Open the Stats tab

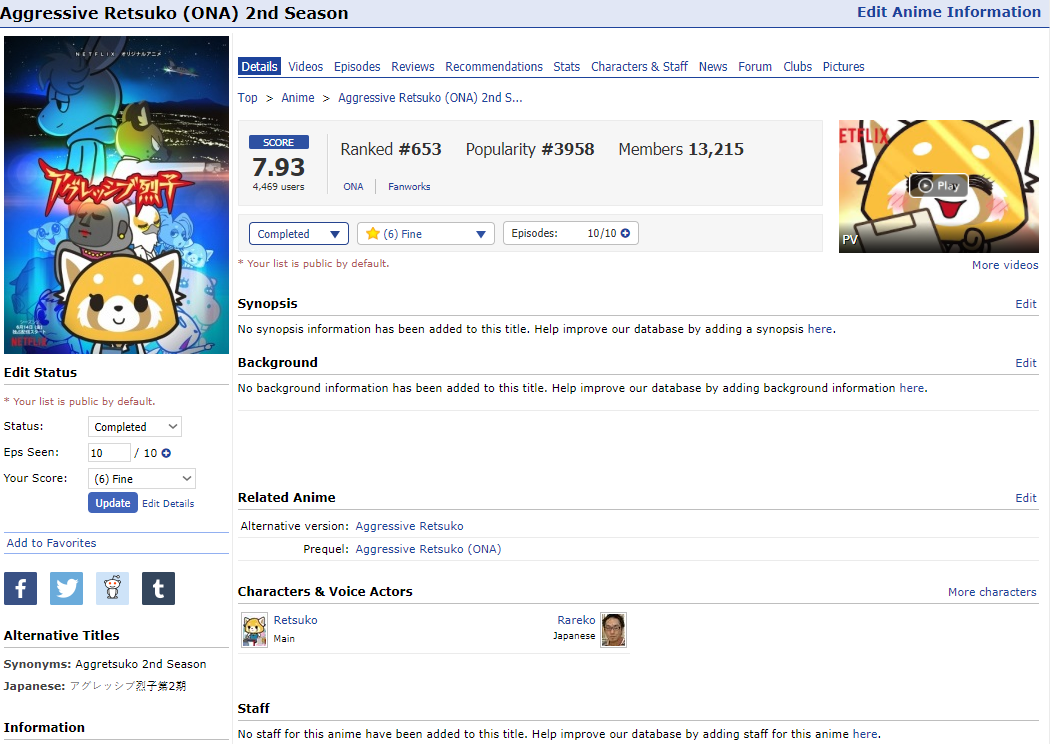(x=567, y=67)
